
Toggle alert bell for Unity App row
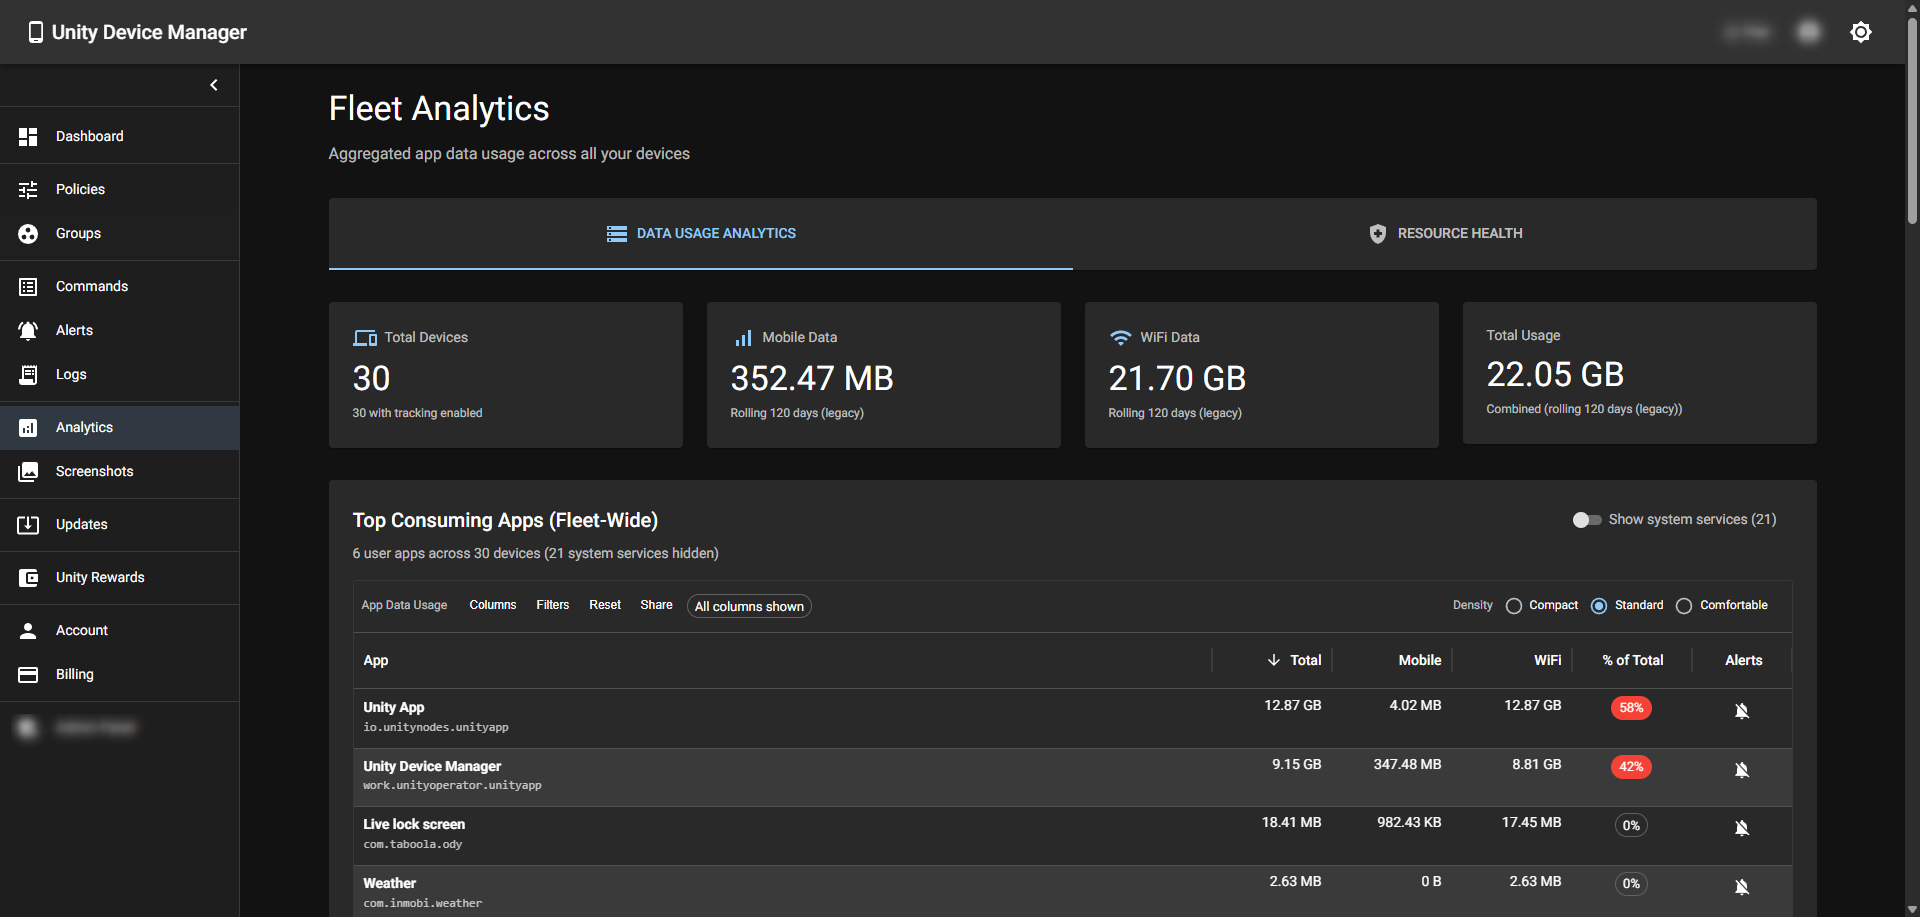1742,711
